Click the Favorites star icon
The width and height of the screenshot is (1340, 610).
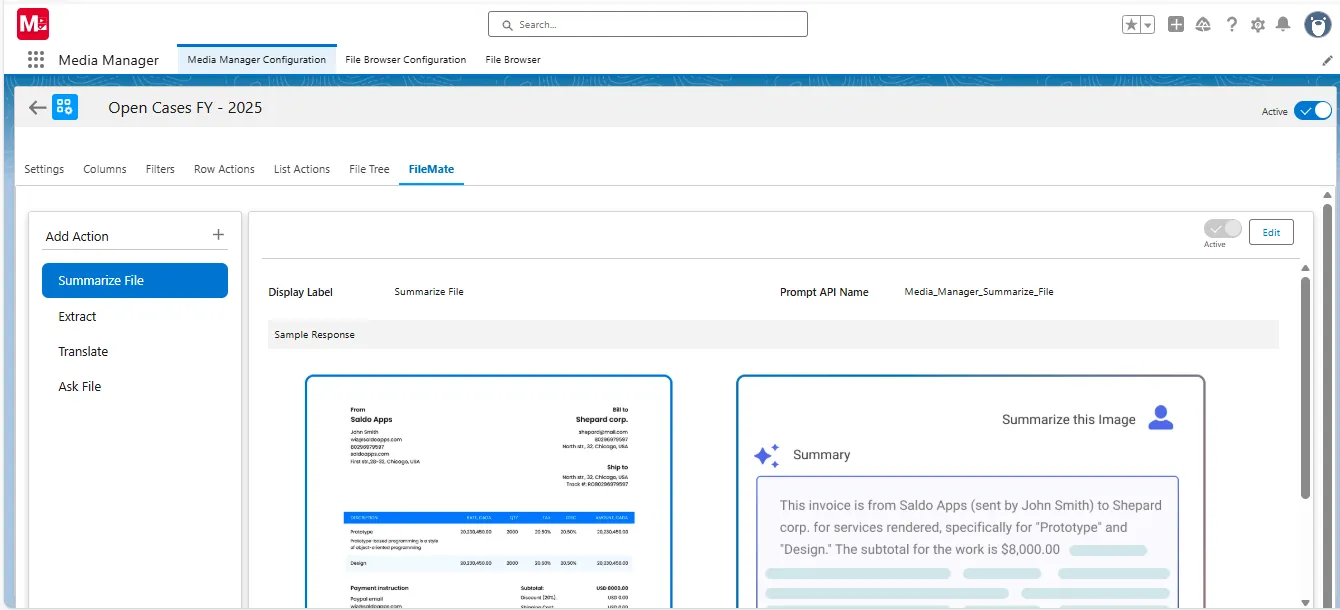[1132, 25]
